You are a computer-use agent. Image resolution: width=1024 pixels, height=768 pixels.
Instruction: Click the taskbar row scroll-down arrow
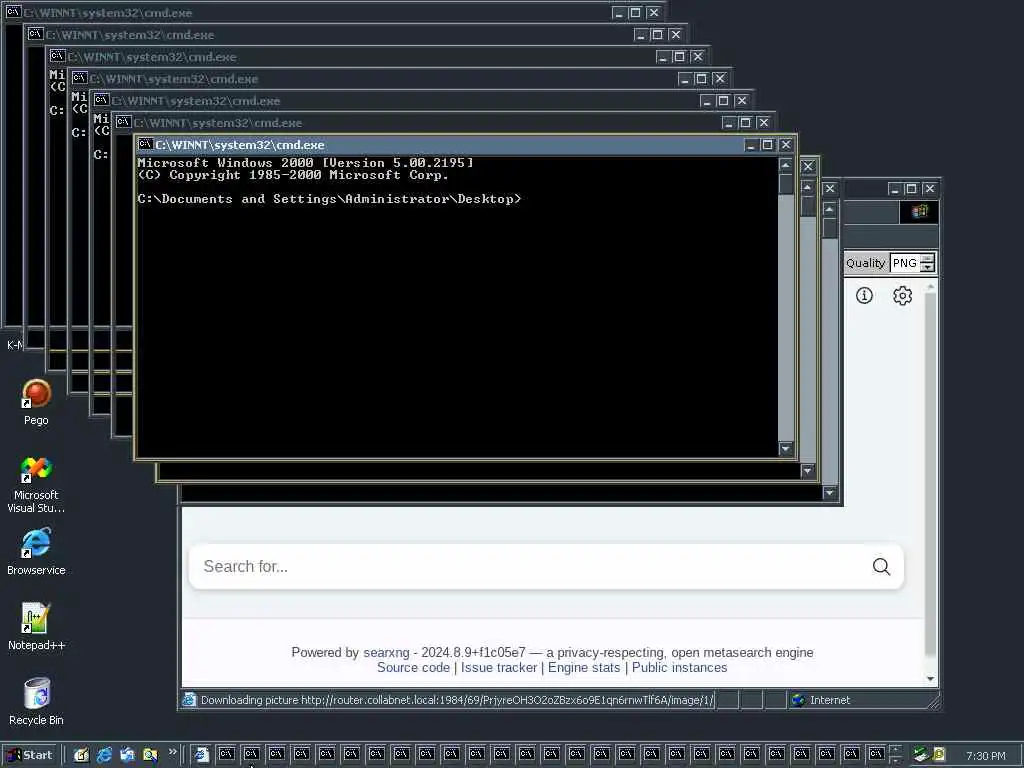coord(895,760)
